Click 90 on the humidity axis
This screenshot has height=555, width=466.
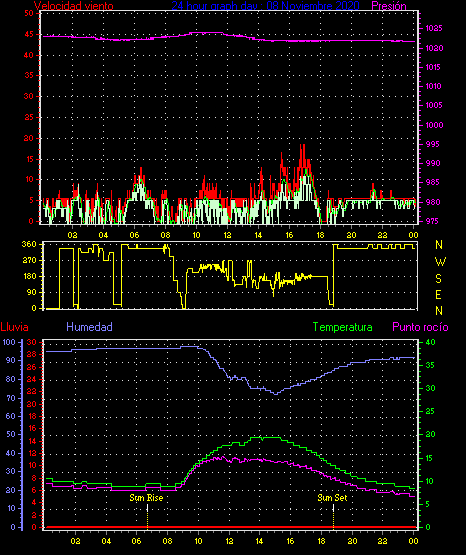point(11,360)
